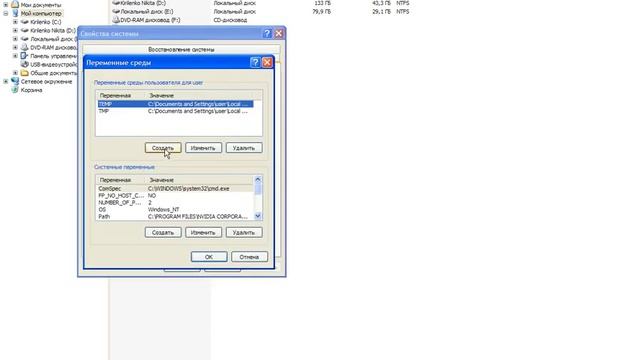Click Создать under Системные переменные
Screen dimensions: 640x360
(163, 232)
